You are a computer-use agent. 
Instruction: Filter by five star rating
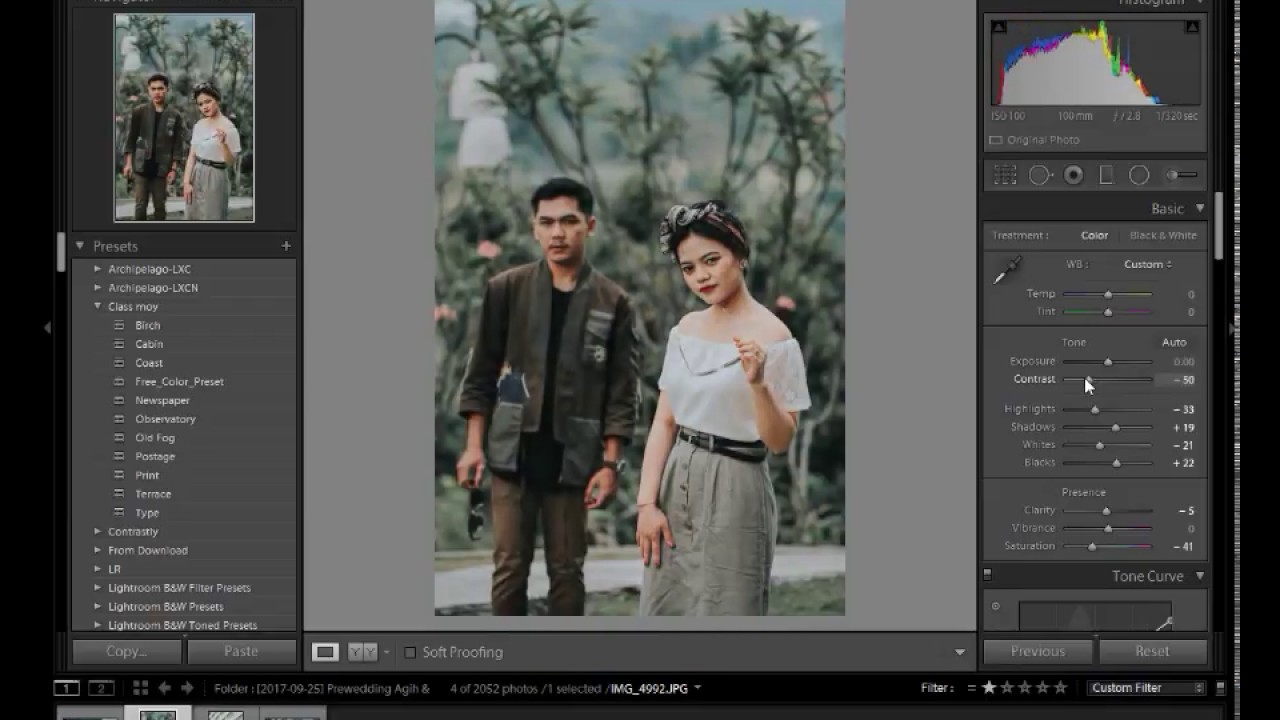pos(1061,688)
